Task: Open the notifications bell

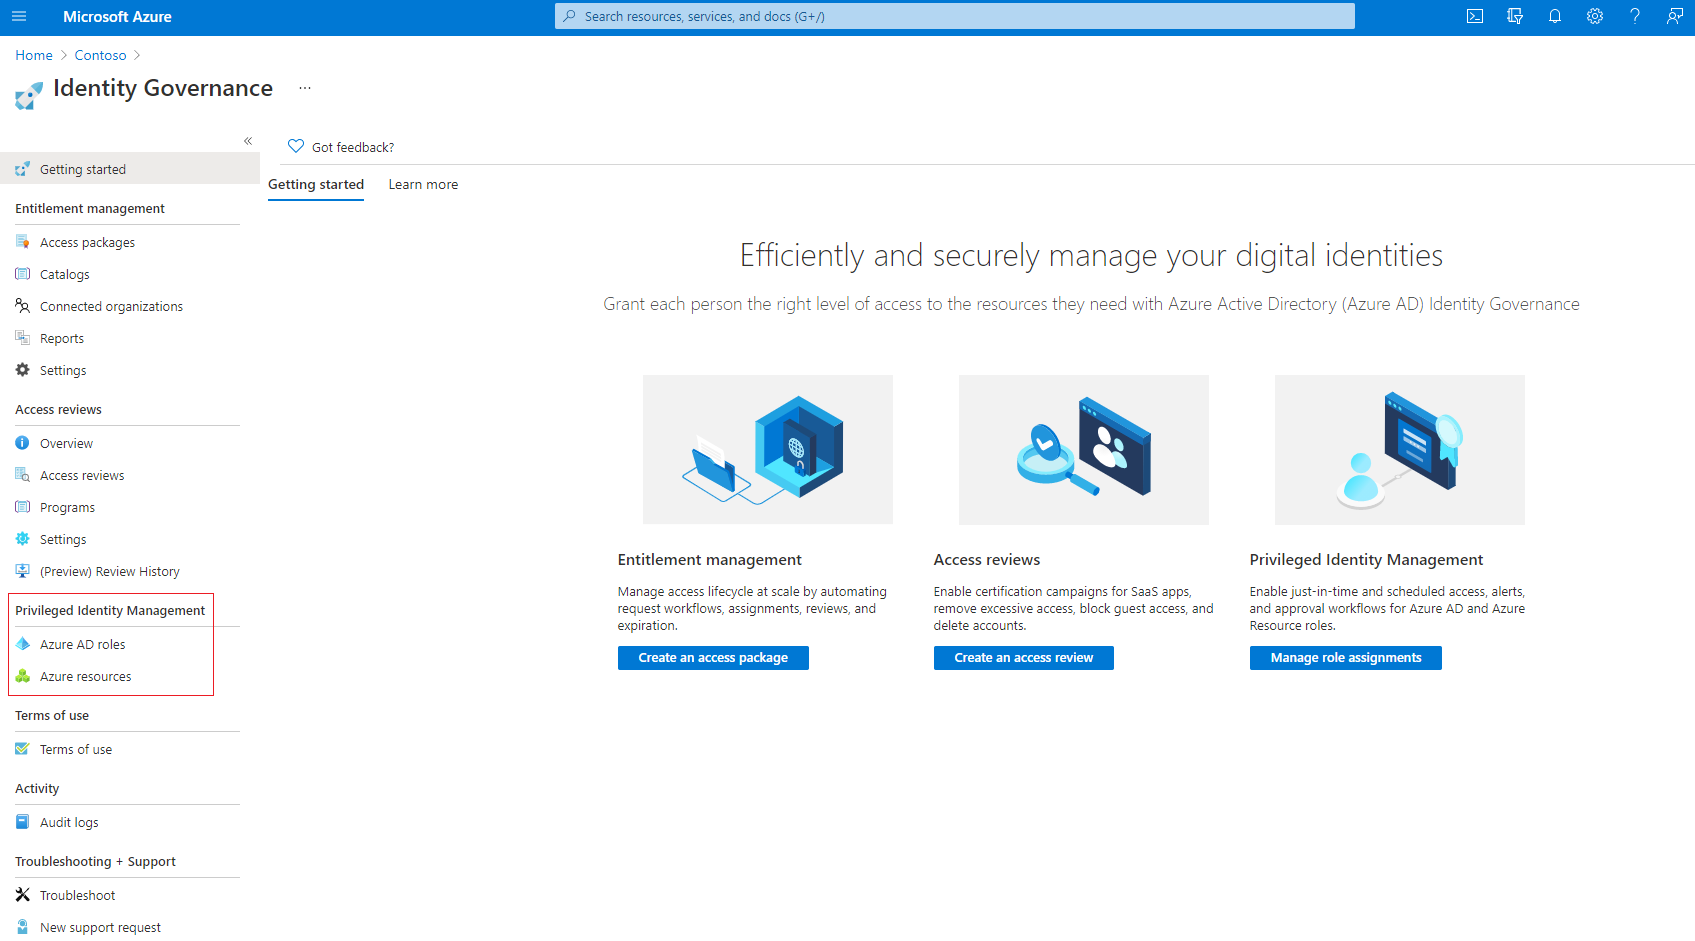Action: click(x=1555, y=17)
